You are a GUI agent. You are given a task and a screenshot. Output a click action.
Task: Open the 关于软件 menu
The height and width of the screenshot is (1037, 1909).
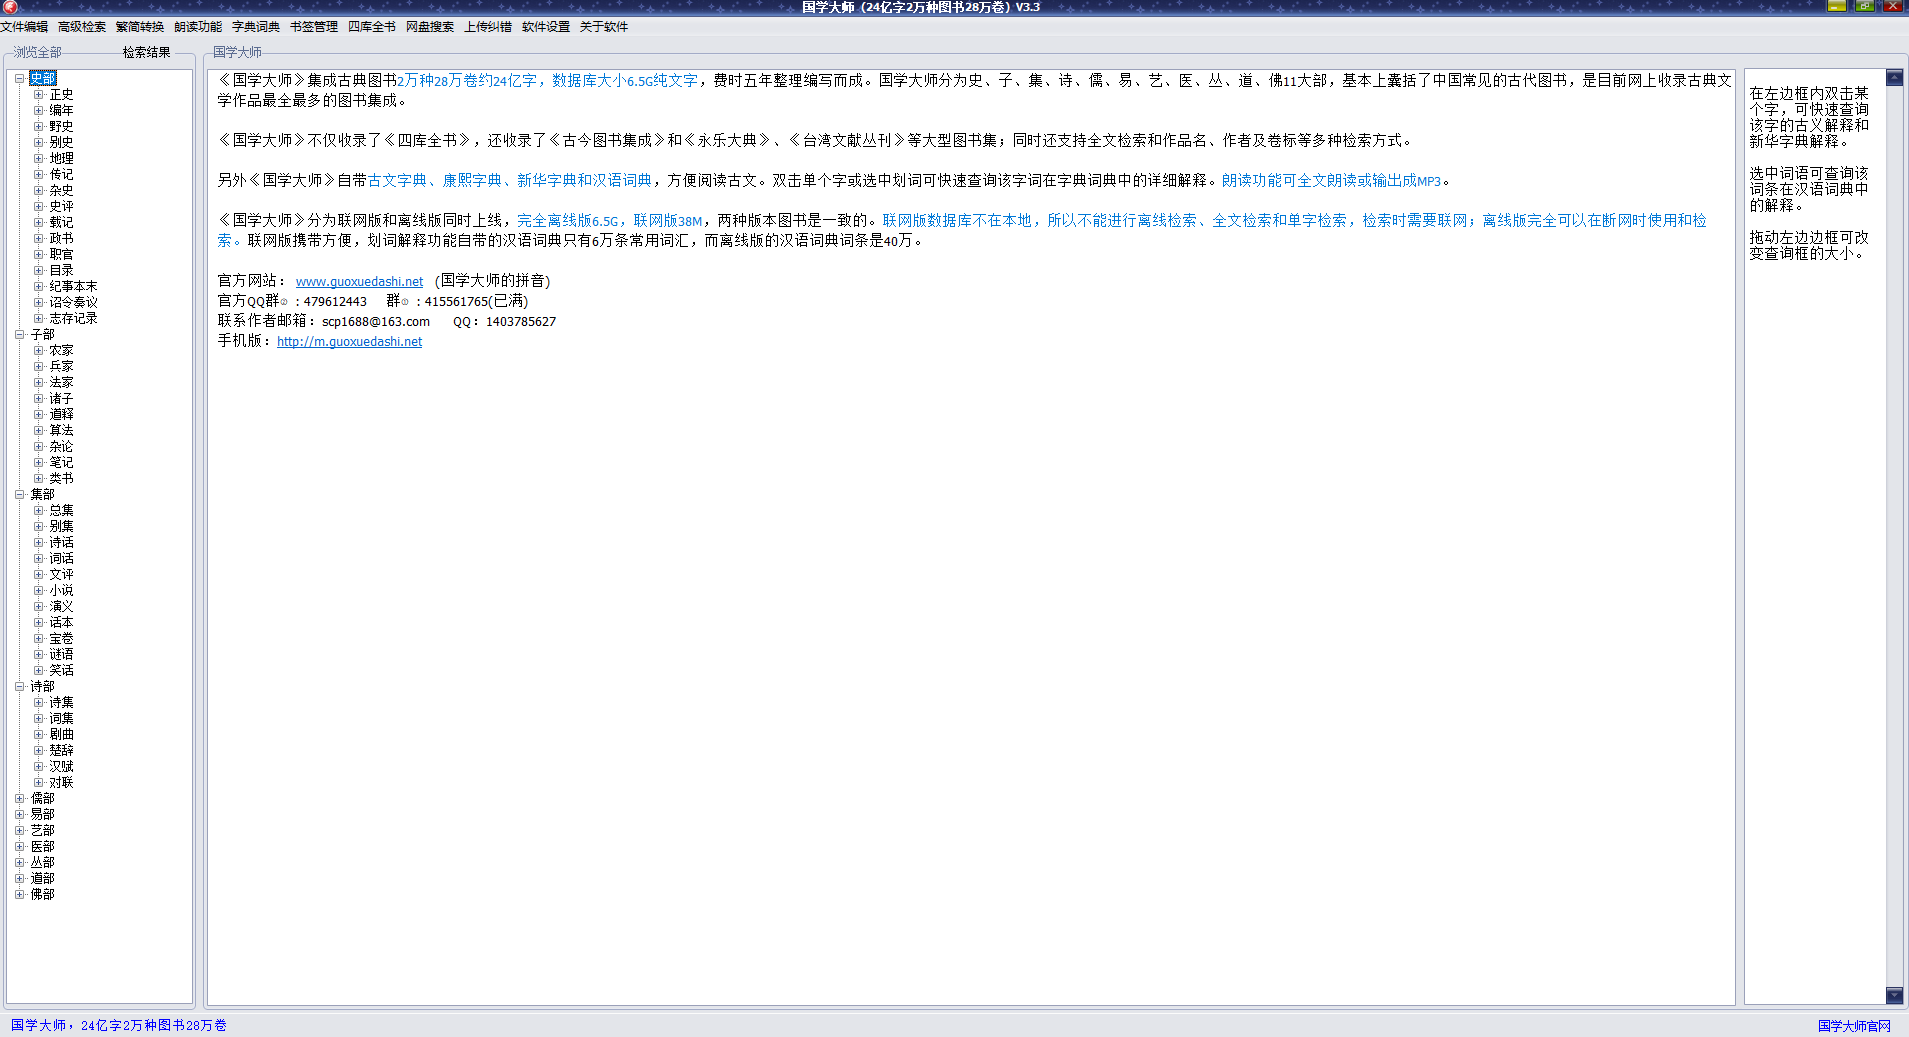(x=604, y=27)
